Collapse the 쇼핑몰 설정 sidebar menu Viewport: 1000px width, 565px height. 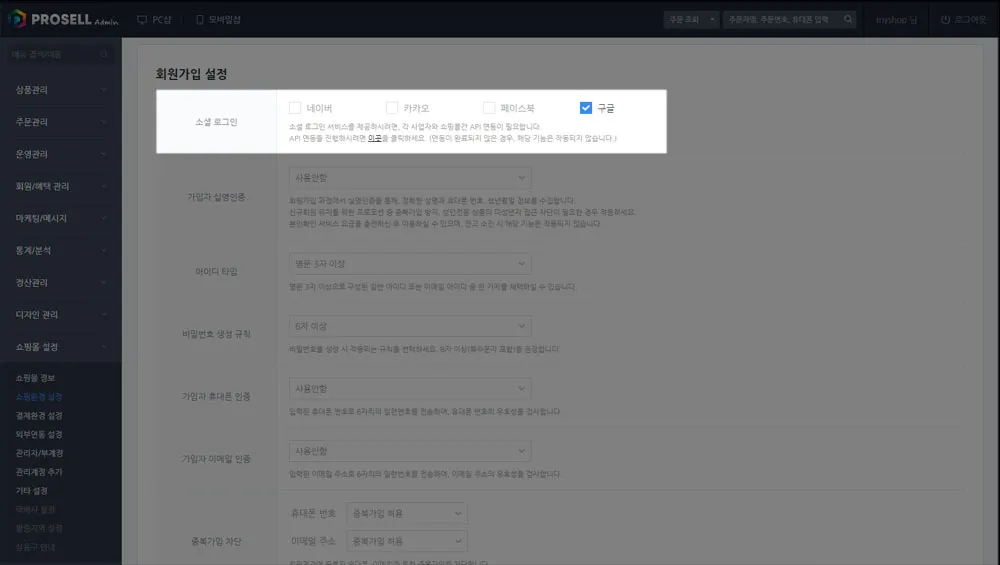pos(61,347)
